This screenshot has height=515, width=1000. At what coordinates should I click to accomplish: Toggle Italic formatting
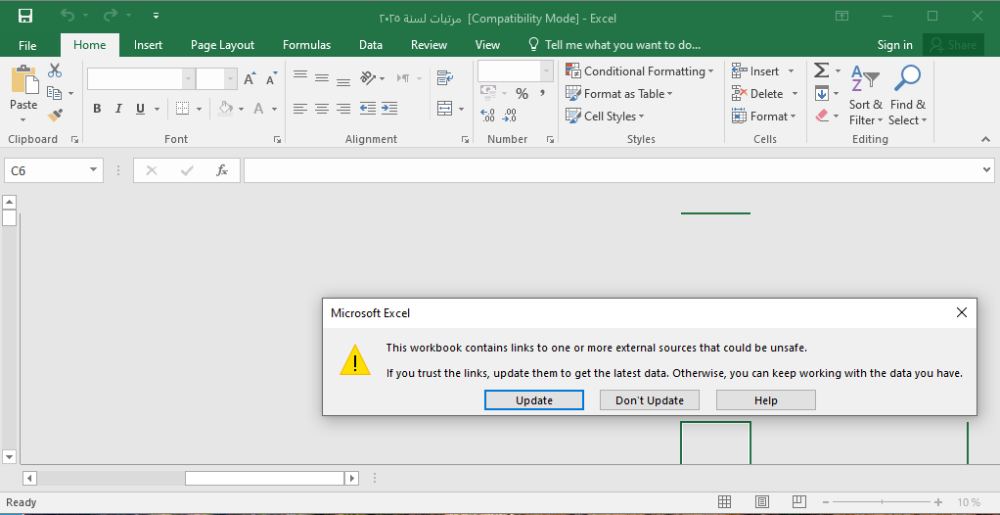pos(118,109)
